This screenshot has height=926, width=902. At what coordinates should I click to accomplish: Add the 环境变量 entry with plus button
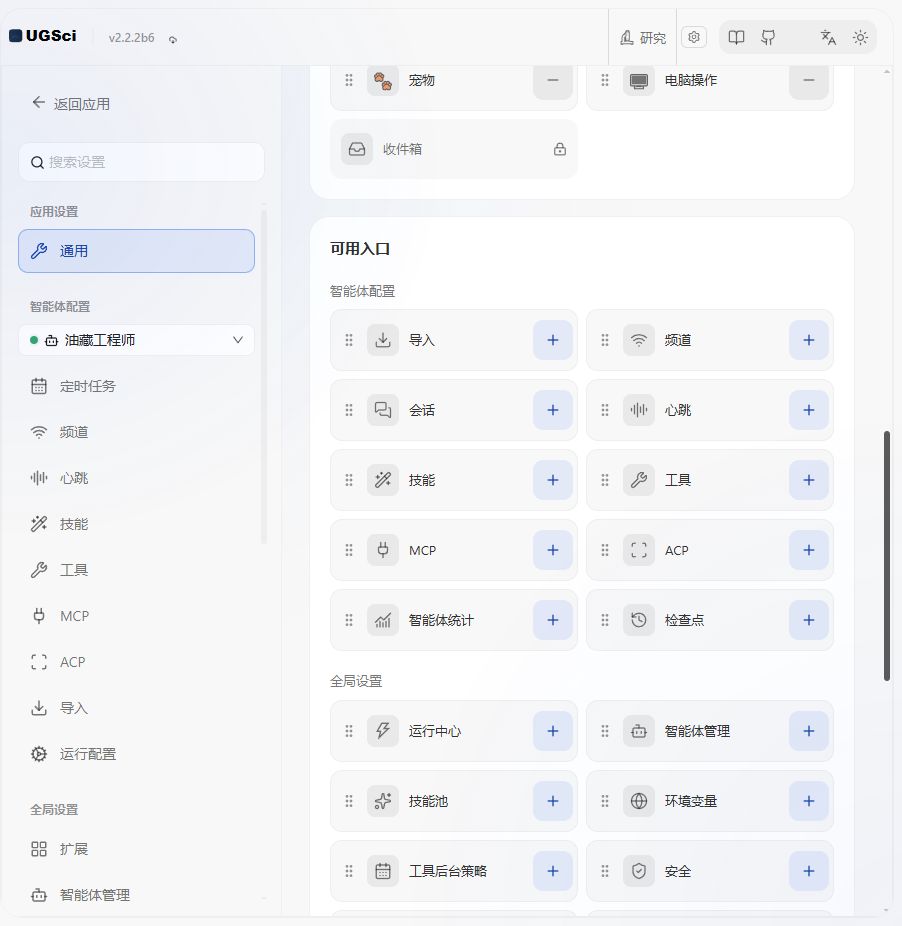[x=809, y=801]
